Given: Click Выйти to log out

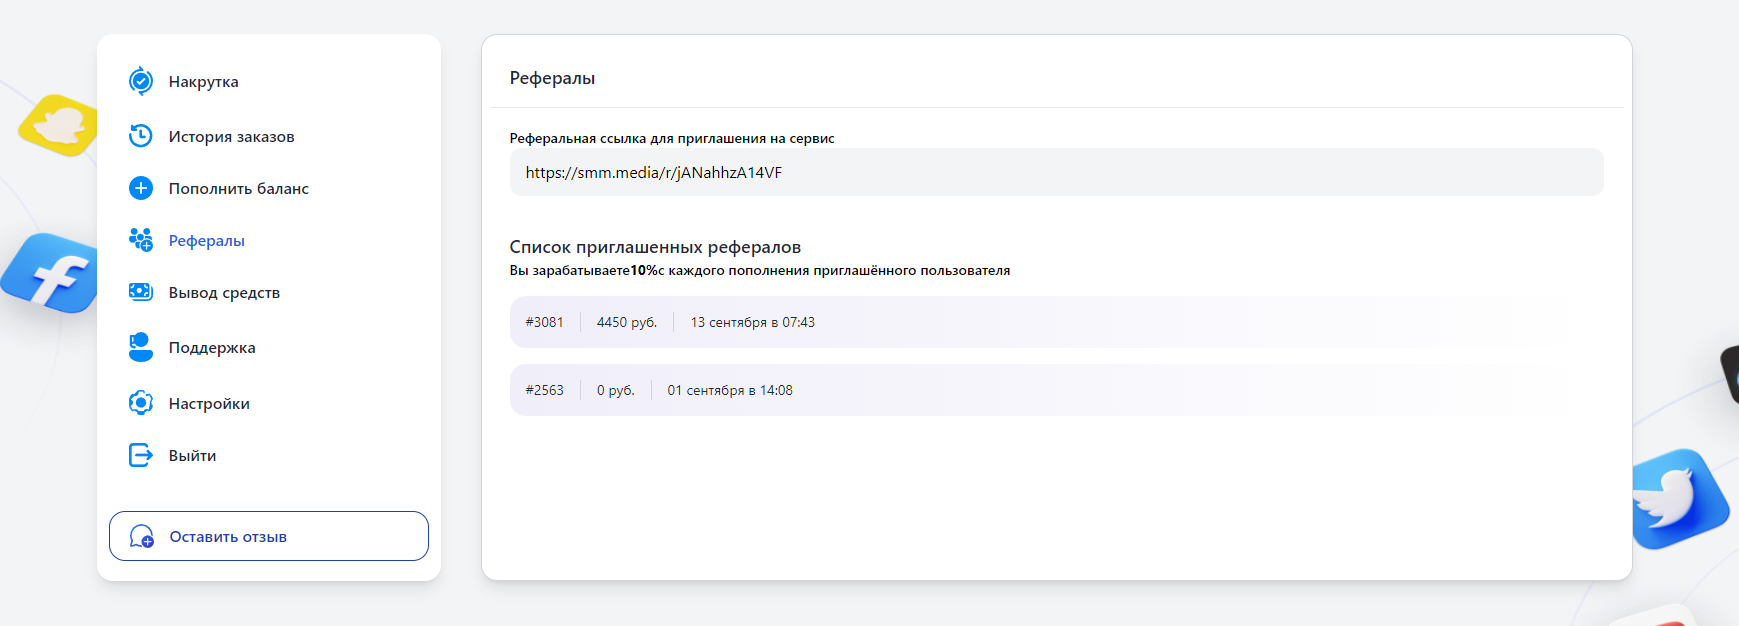Looking at the screenshot, I should [x=192, y=456].
